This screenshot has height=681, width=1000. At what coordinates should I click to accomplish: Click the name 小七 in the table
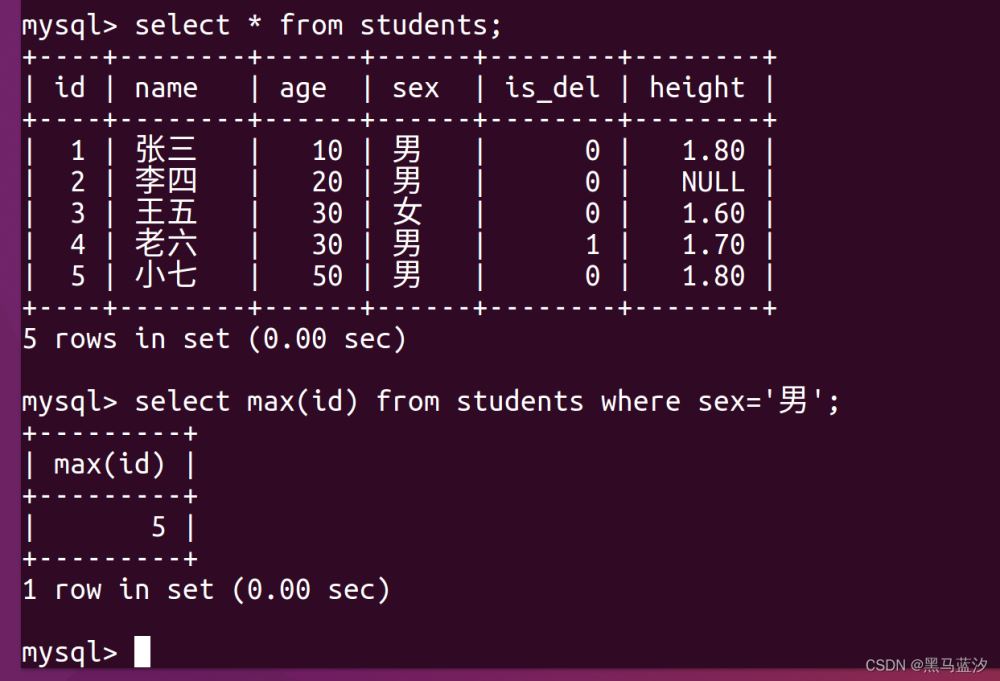tap(166, 275)
